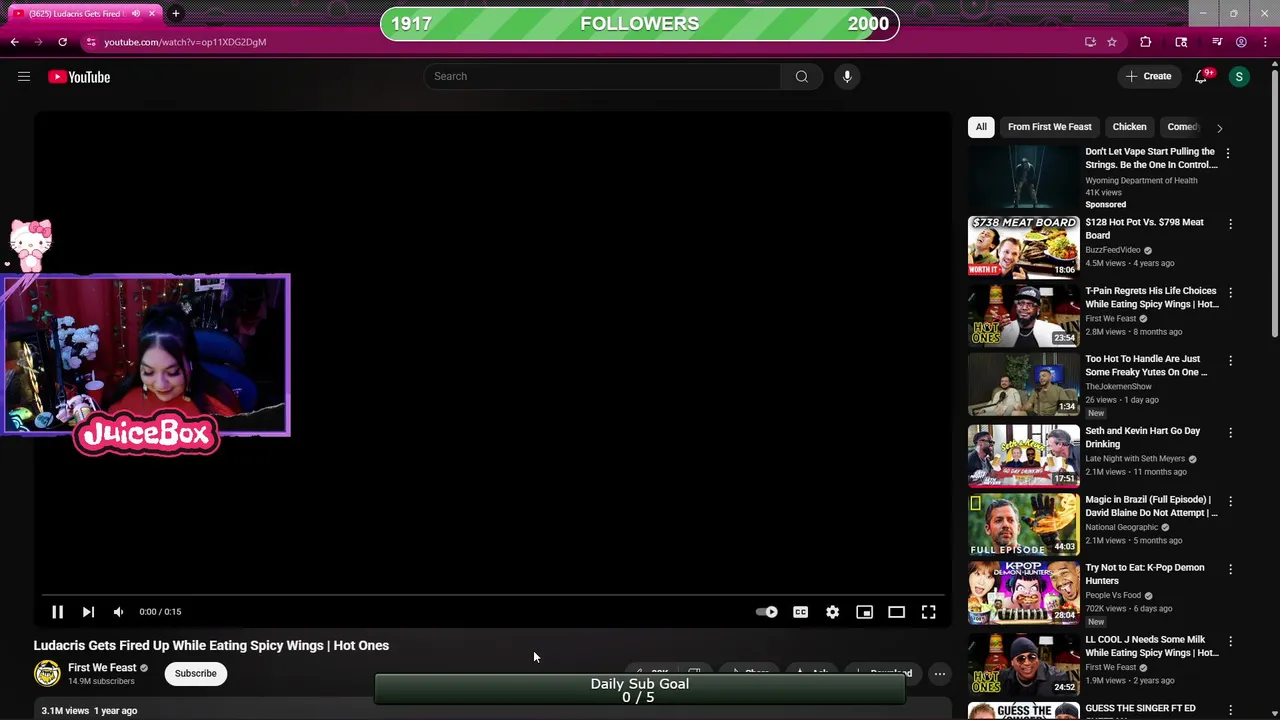This screenshot has height=720, width=1280.
Task: Open more actions ellipsis below the video
Action: click(939, 674)
